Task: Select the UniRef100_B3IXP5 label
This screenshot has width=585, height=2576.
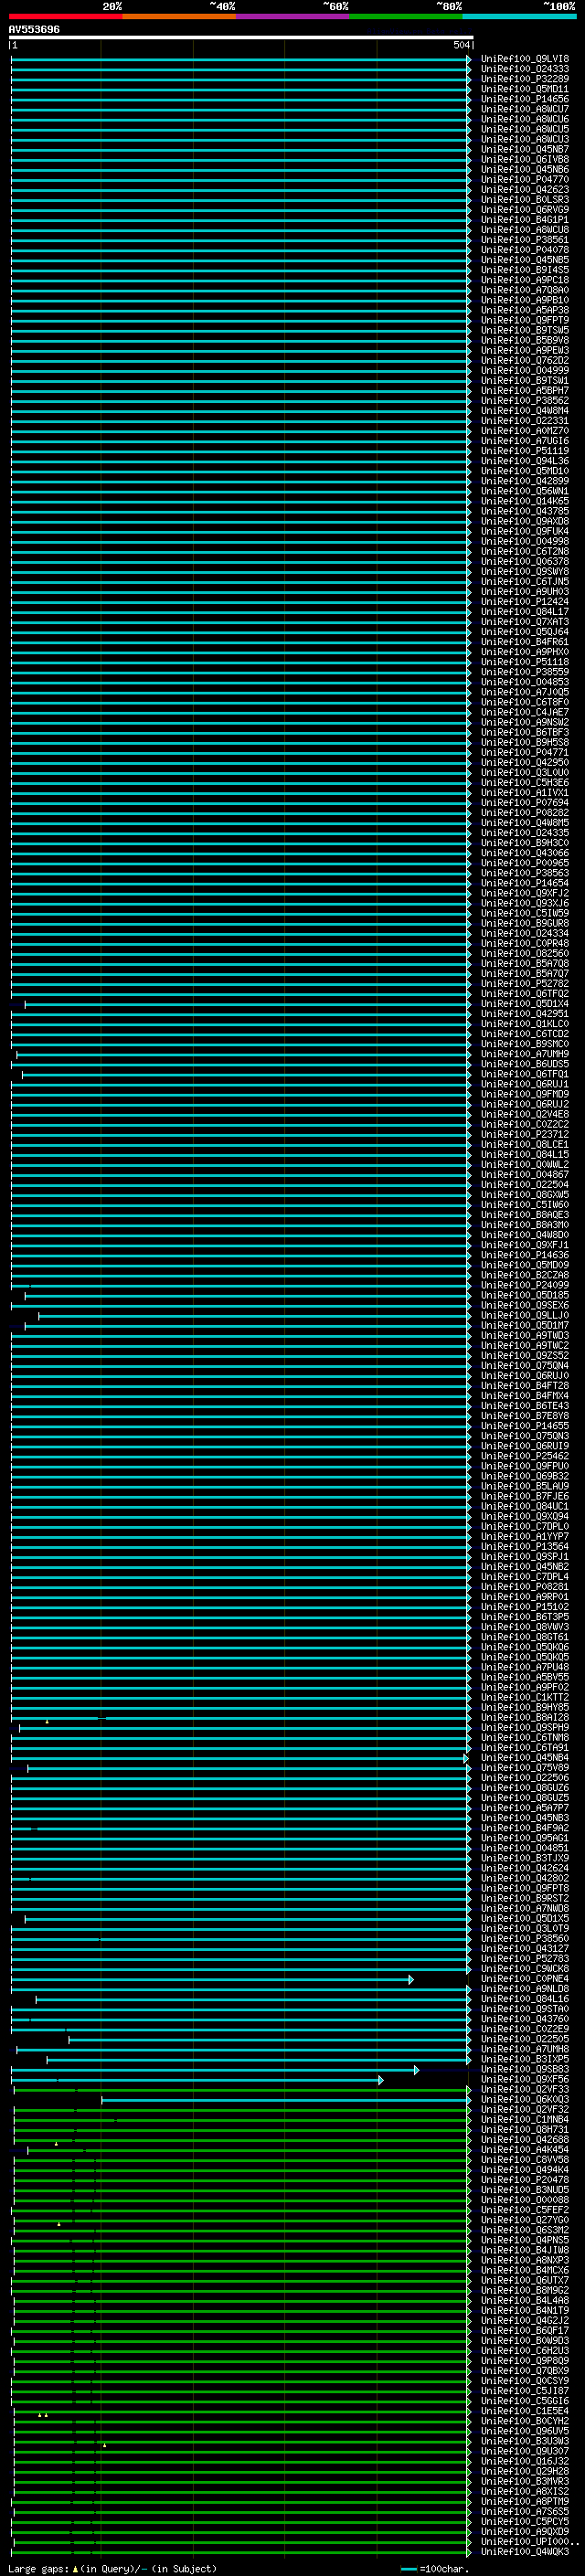Action: 524,2059
